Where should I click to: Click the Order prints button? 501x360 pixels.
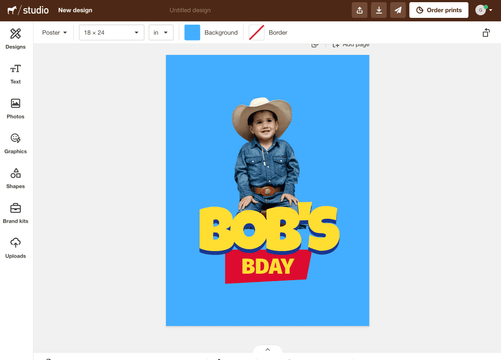[439, 10]
